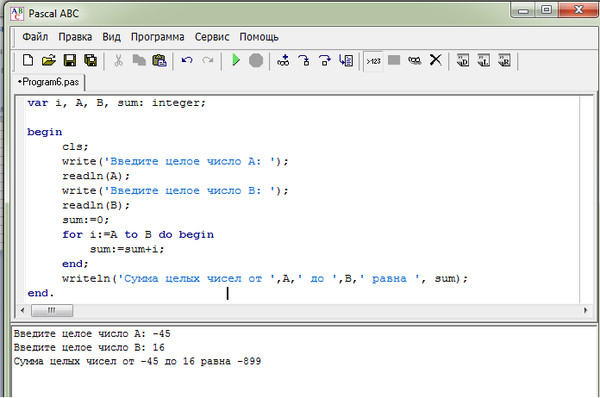The height and width of the screenshot is (398, 600).
Task: Click the toolbar icon labeled L
Action: (484, 60)
